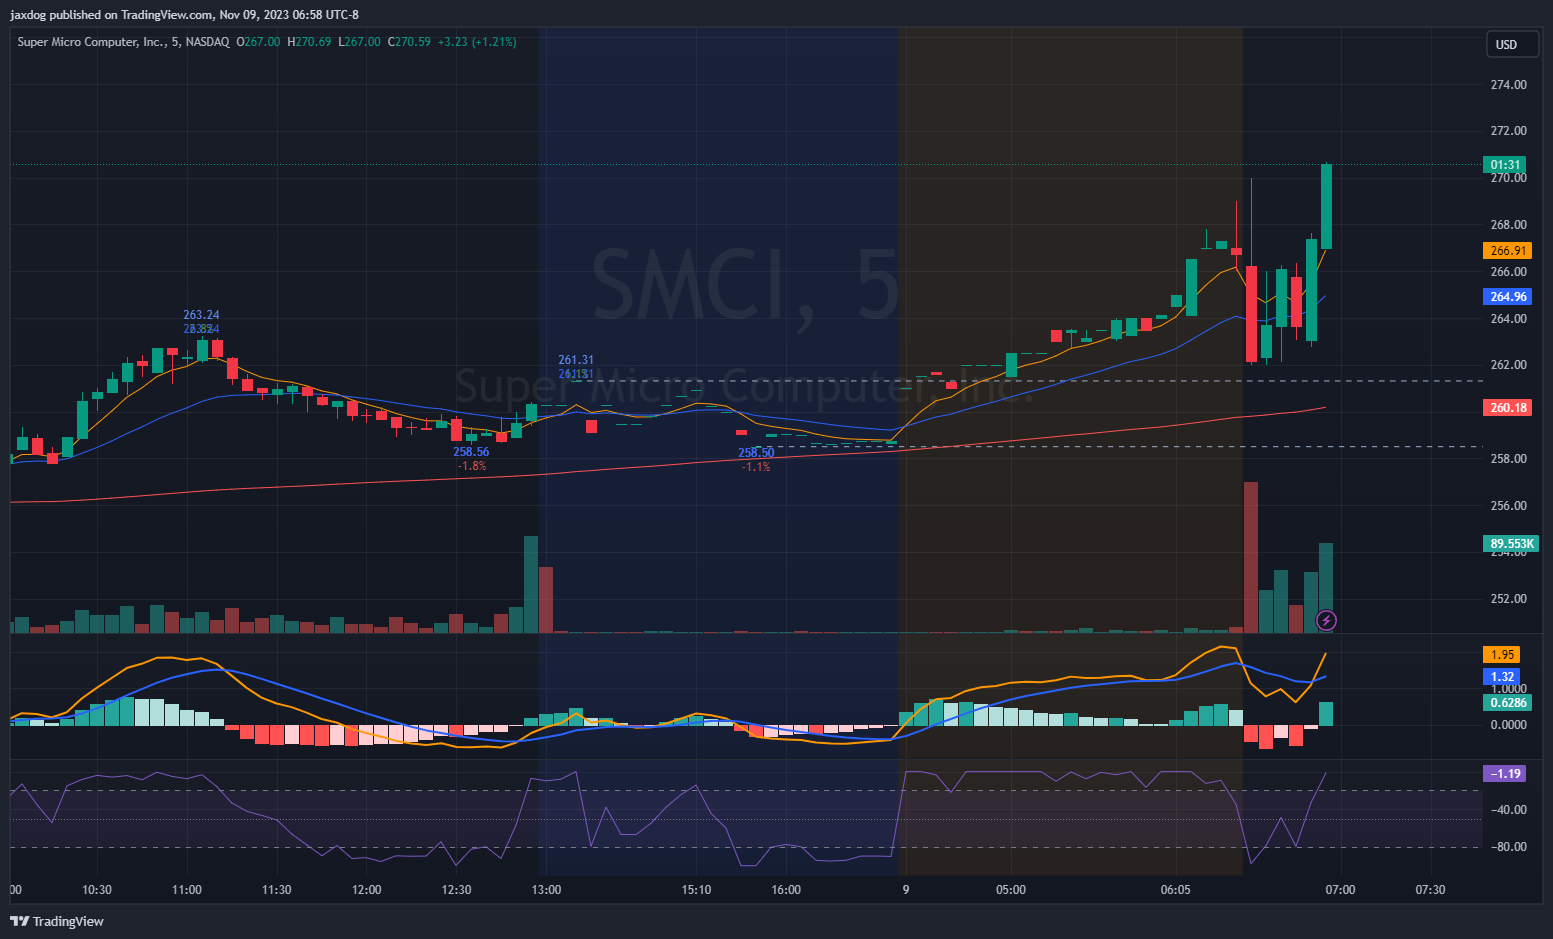Click the 264.00 price axis label
Screen dimensions: 1553x939
pos(1508,319)
